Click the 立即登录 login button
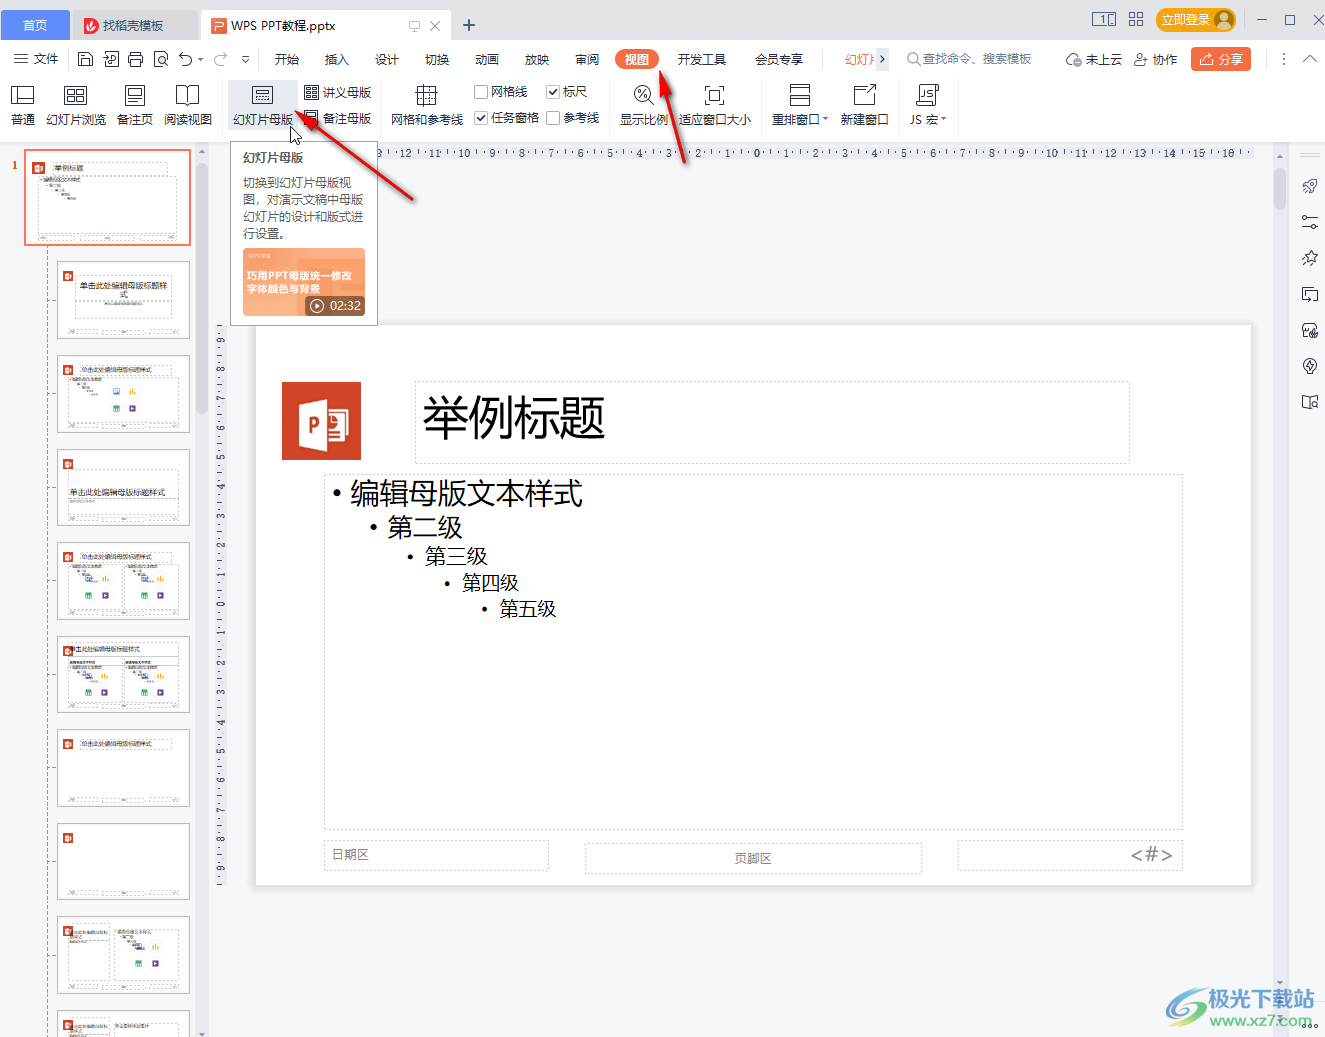The height and width of the screenshot is (1037, 1325). (1196, 19)
